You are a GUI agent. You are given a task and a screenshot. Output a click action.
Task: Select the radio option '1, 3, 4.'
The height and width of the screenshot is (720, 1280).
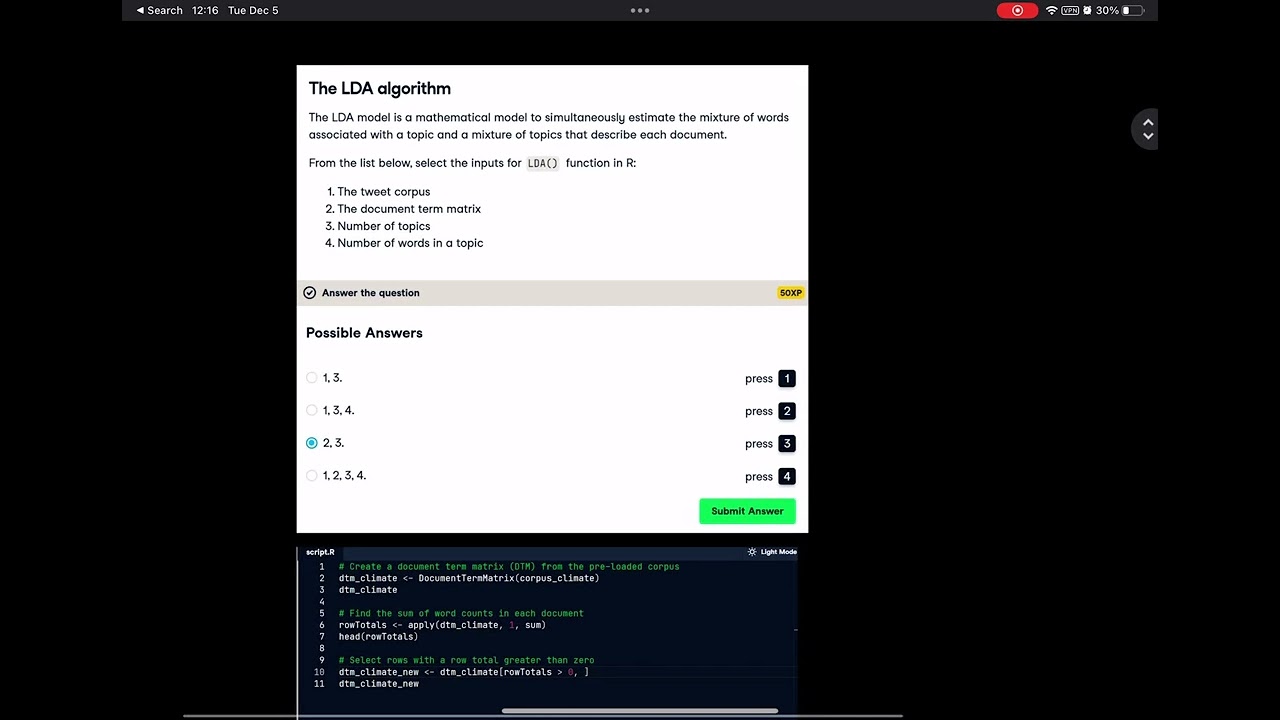coord(312,410)
